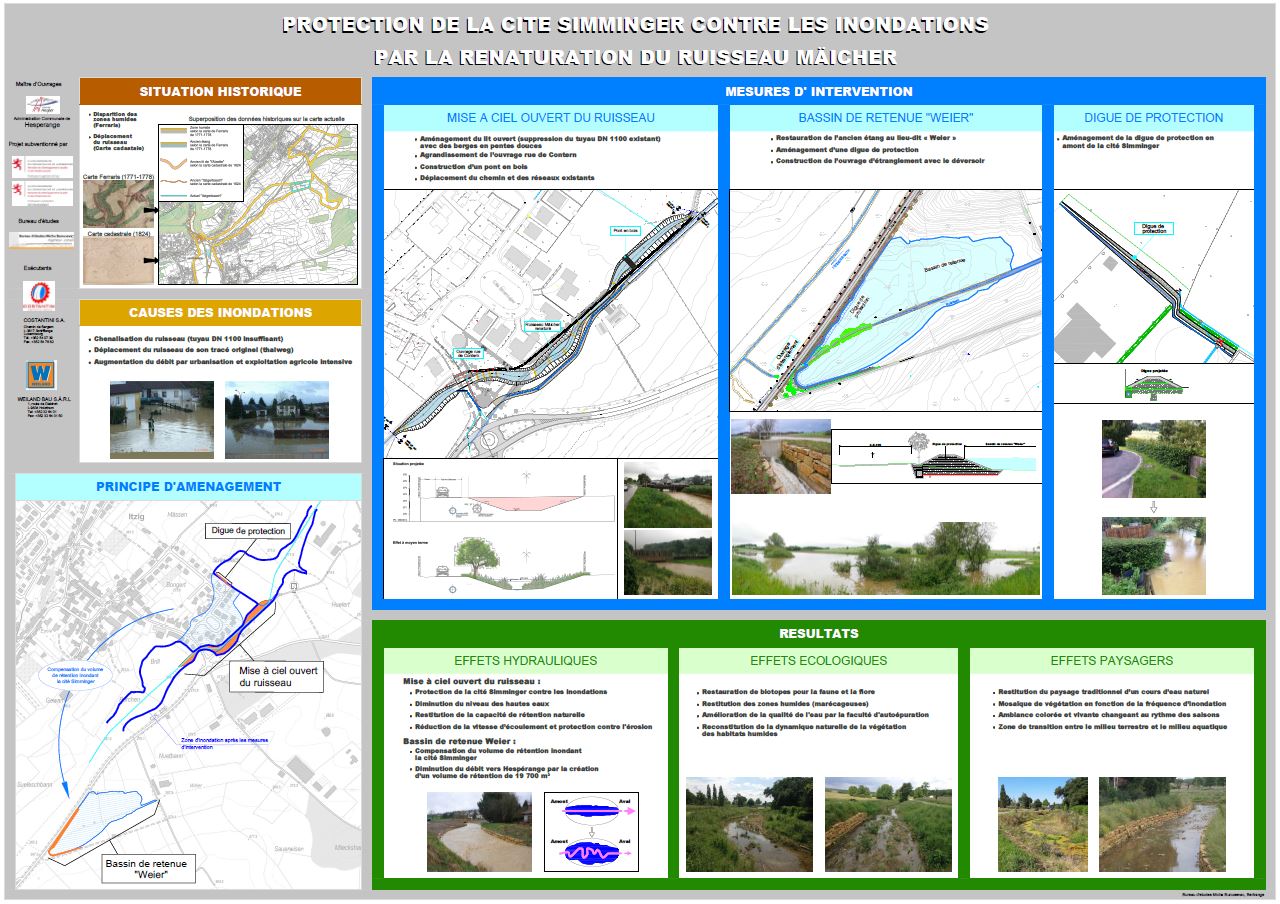
Task: Click the 'Bassin de retenue Weier' callout box
Action: click(x=147, y=868)
